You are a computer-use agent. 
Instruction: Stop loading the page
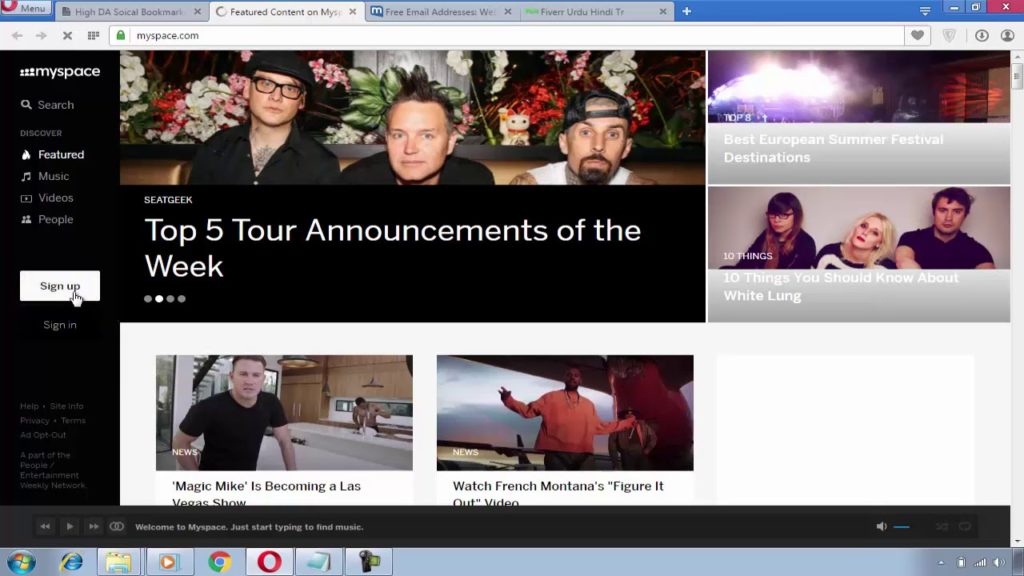pos(67,35)
